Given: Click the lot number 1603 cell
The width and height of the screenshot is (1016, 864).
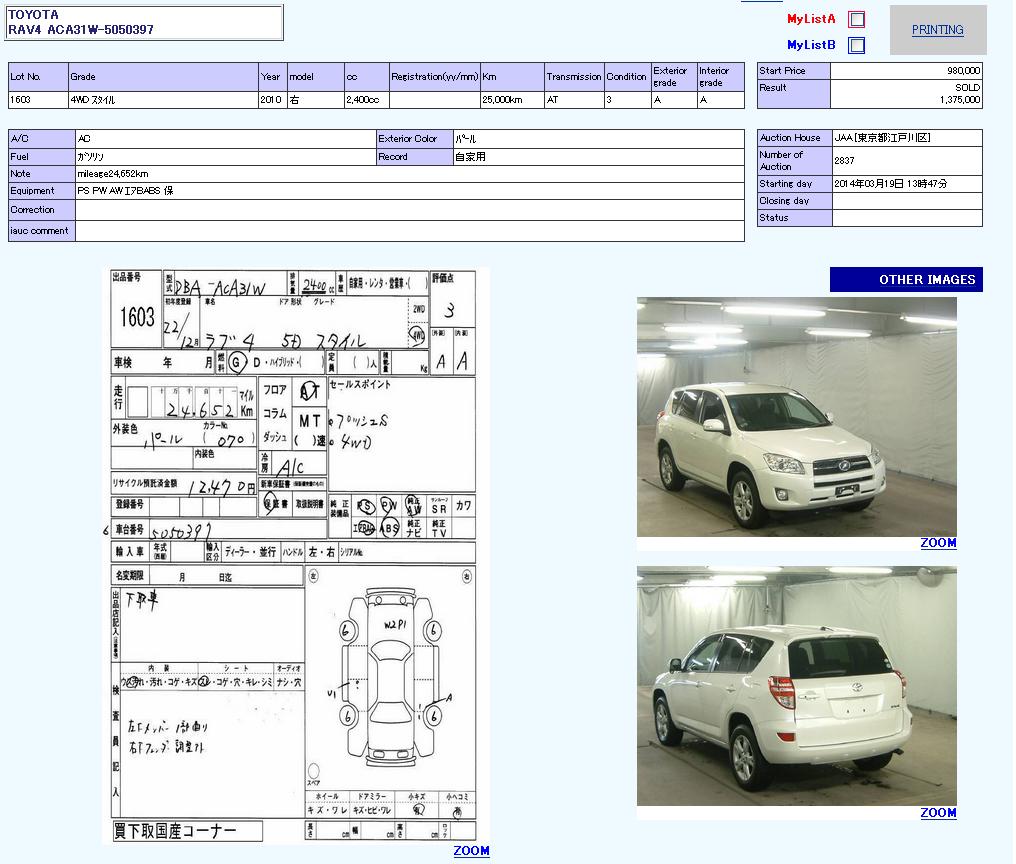Looking at the screenshot, I should (37, 100).
